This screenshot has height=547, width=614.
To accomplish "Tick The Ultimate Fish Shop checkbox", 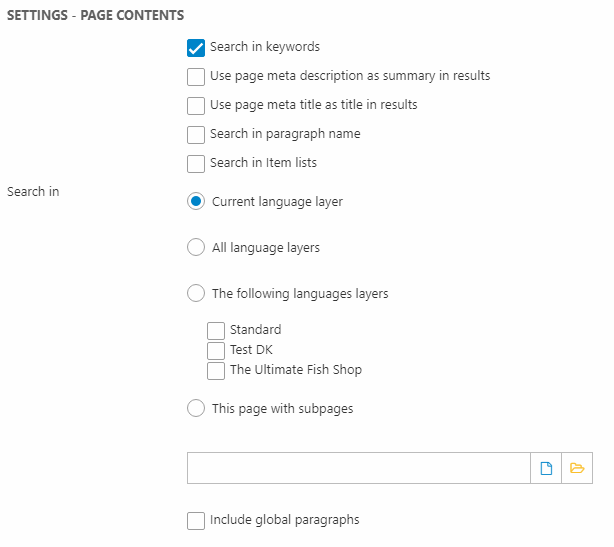I will click(216, 370).
